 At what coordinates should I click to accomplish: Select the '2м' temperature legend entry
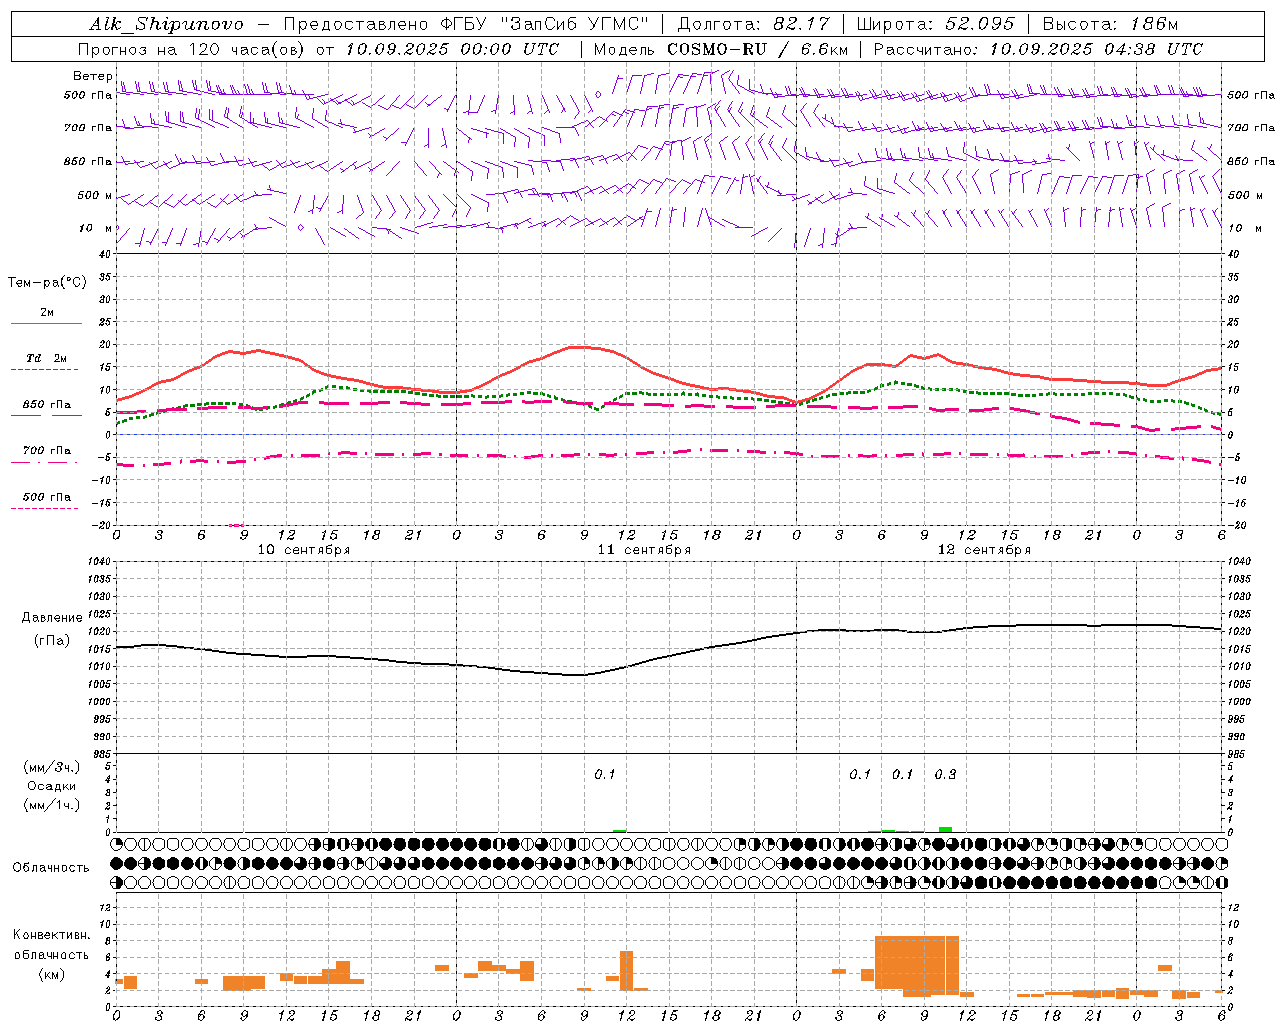tap(47, 313)
